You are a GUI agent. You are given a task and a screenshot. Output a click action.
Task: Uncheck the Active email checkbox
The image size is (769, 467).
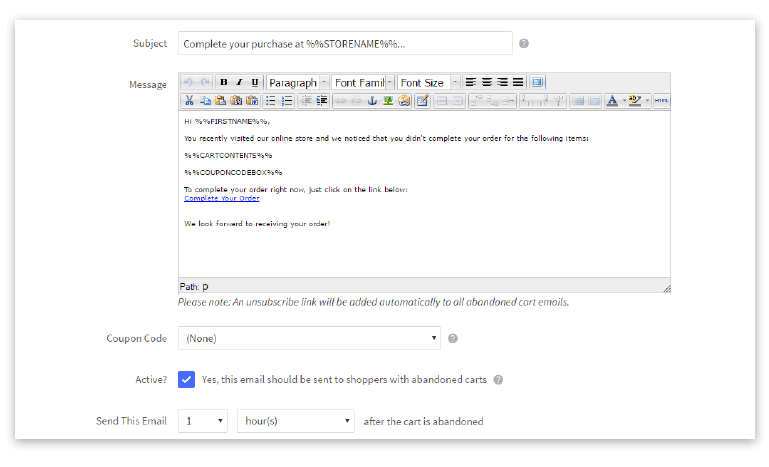tap(186, 380)
